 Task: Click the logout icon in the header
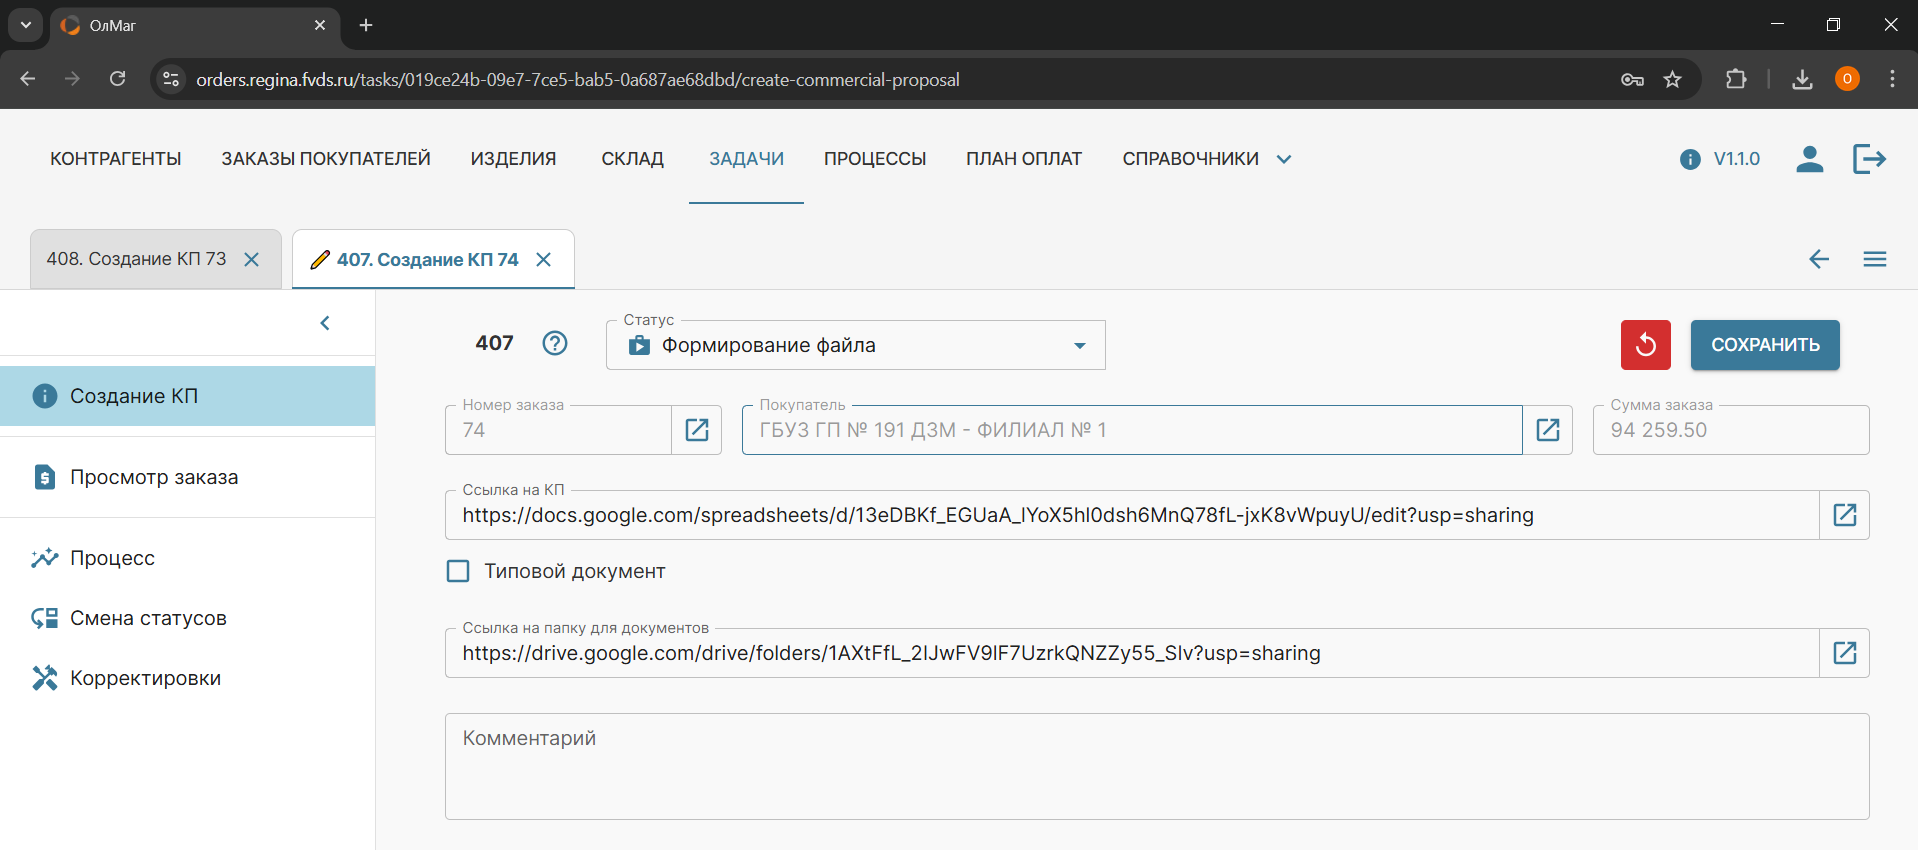point(1868,159)
